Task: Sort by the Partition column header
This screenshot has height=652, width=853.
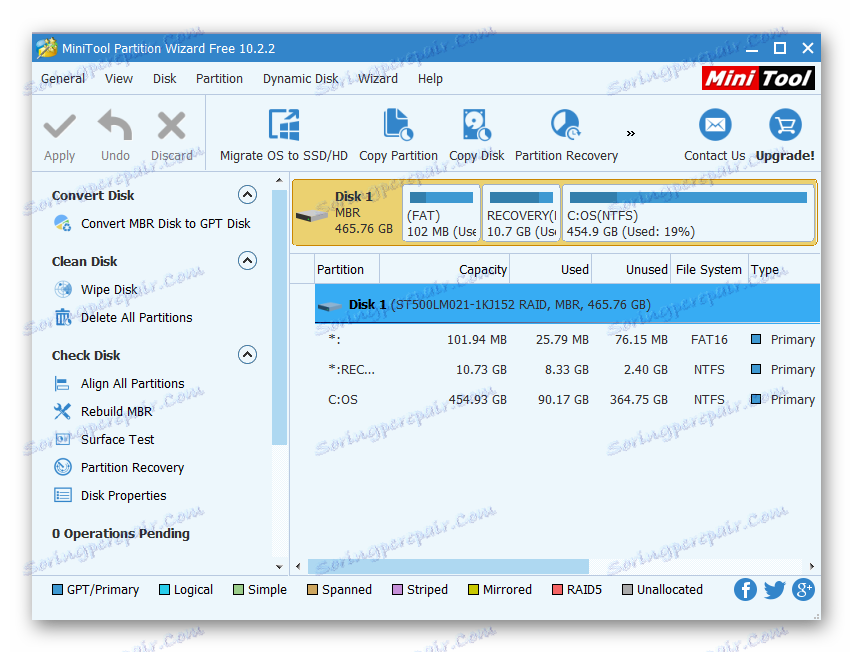Action: pos(347,269)
